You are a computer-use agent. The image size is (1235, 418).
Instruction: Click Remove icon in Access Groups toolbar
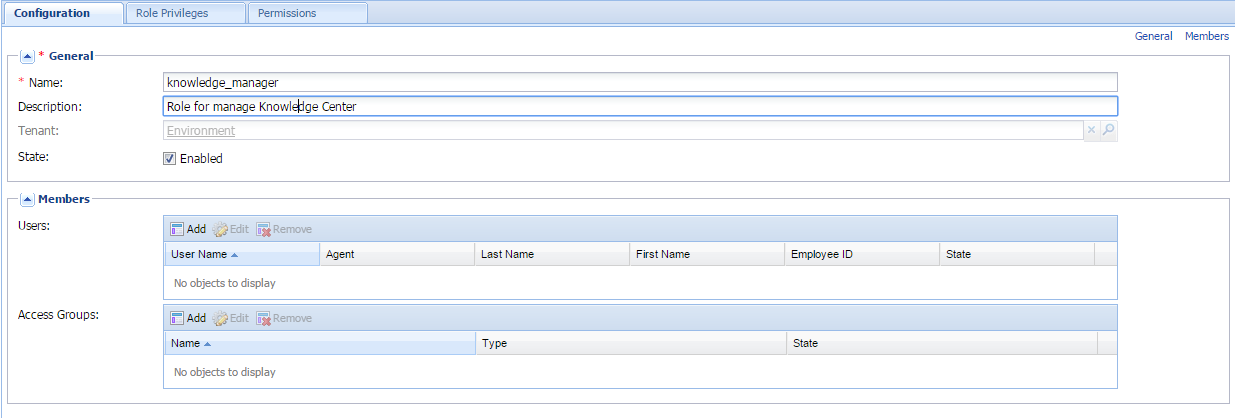click(264, 318)
